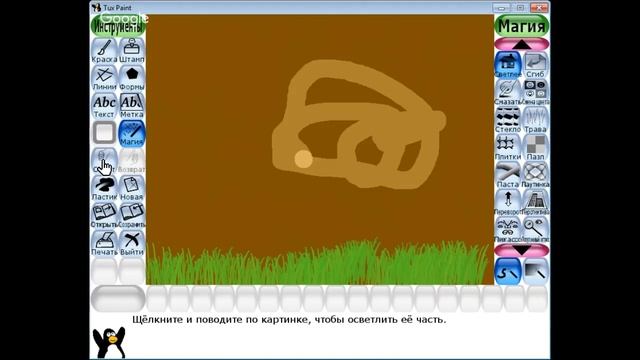Pick the Пикассо magic effect with faces icon
Viewport: 640px width, 360px height.
click(x=508, y=230)
